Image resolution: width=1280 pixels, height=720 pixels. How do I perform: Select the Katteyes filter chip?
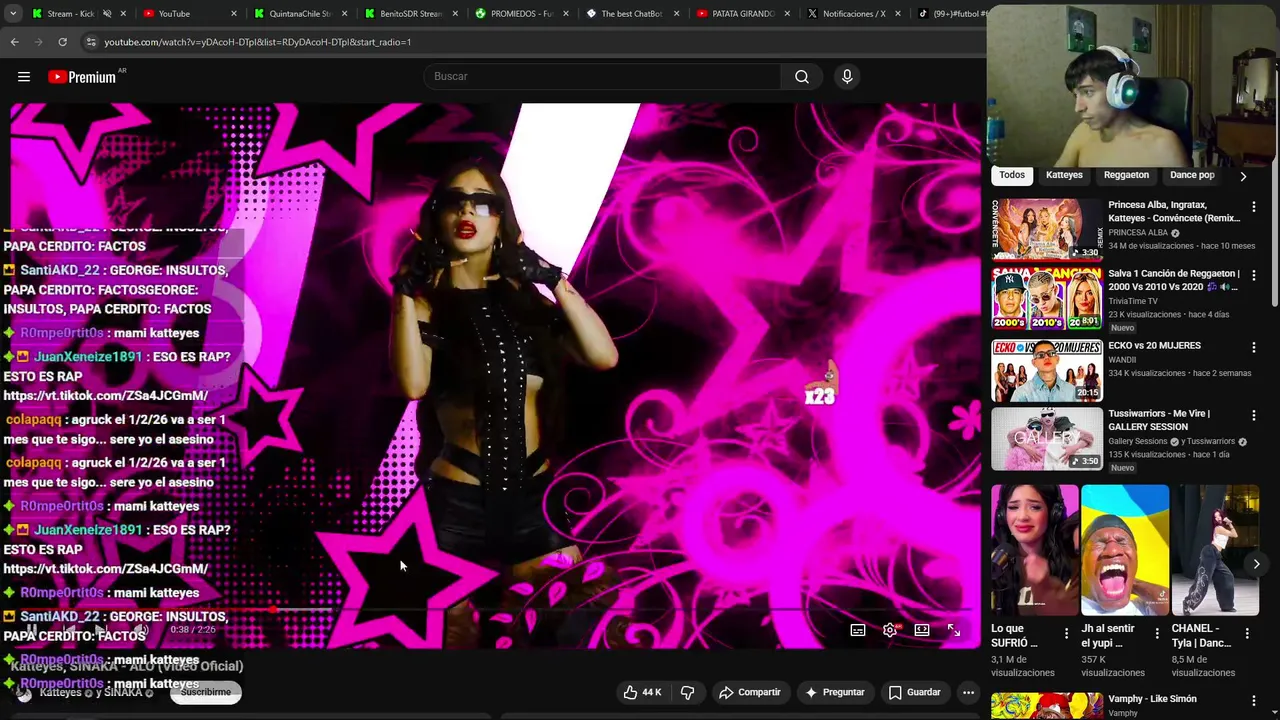[x=1064, y=175]
